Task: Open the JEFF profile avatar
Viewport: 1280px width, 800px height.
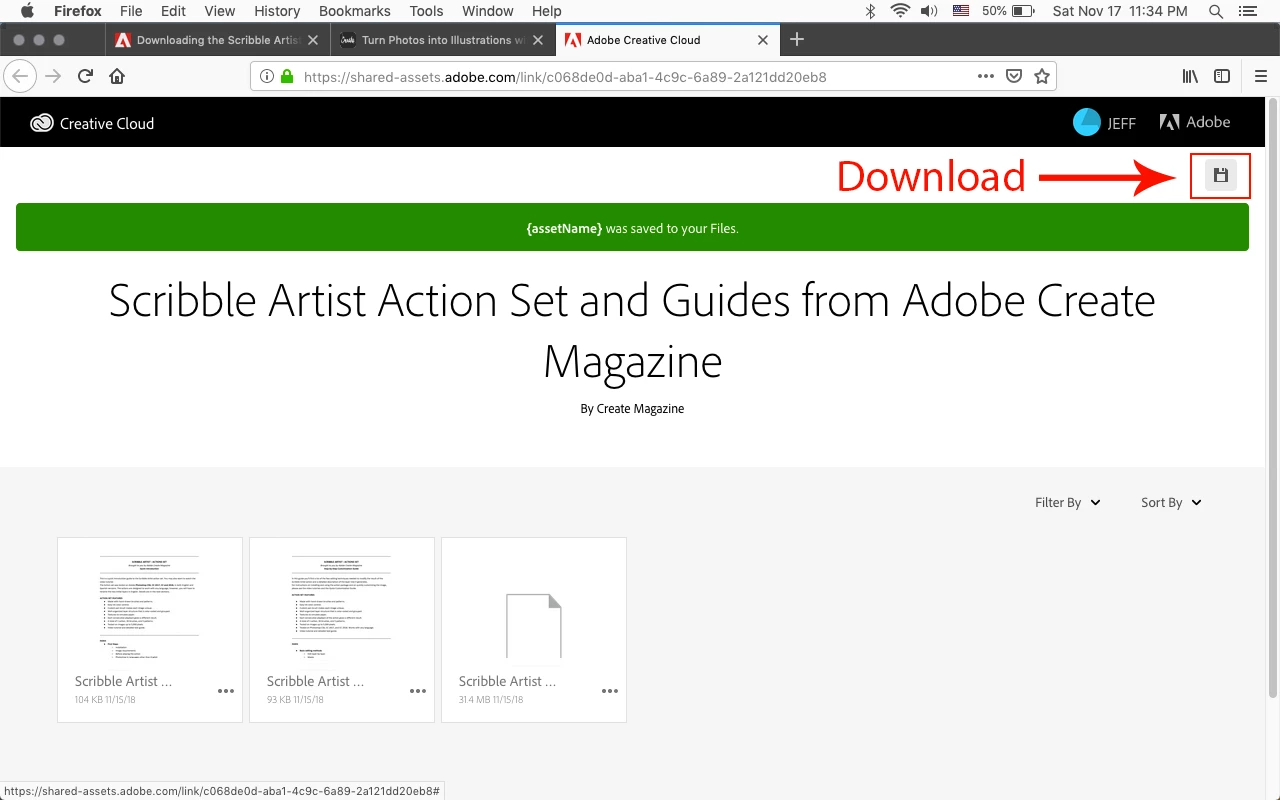Action: 1086,122
